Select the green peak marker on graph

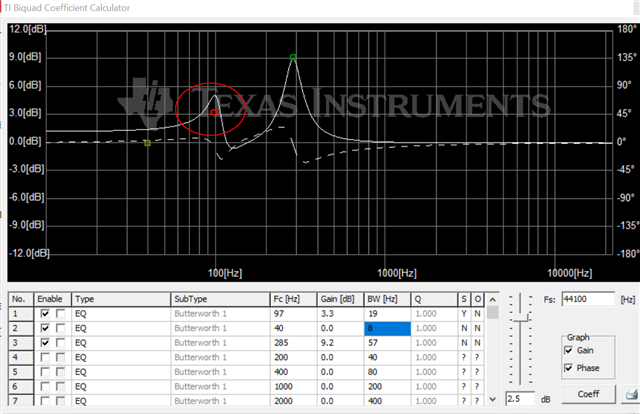pos(293,57)
